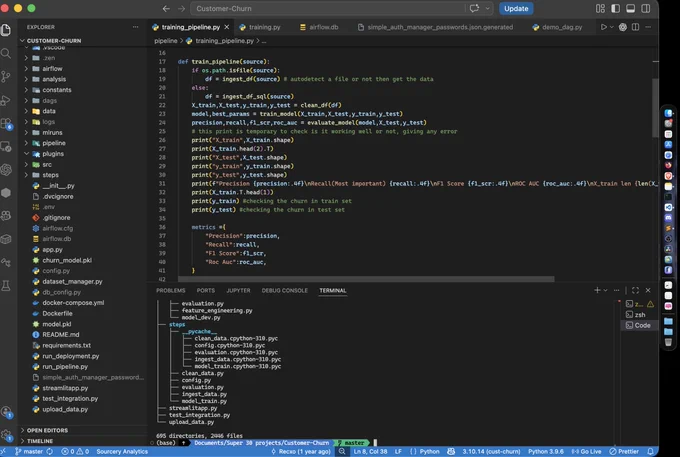The image size is (680, 457).
Task: Select the zsh terminal session
Action: 639,315
